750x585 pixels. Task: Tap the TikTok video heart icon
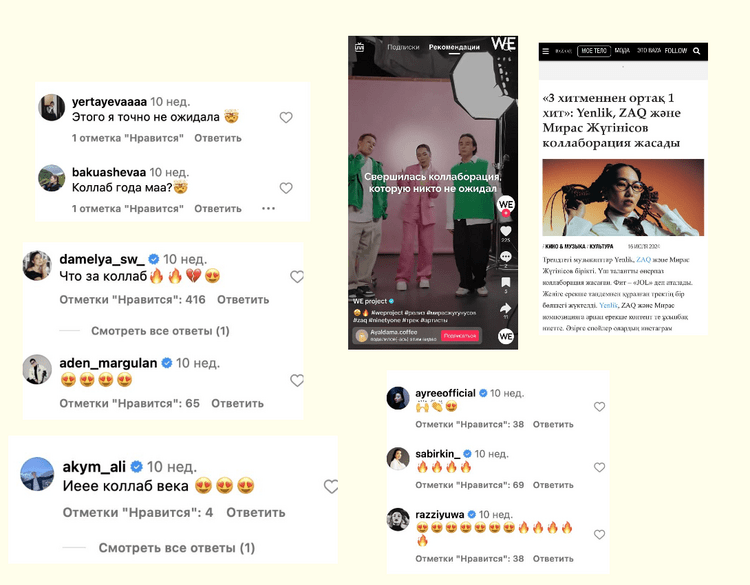(x=506, y=232)
